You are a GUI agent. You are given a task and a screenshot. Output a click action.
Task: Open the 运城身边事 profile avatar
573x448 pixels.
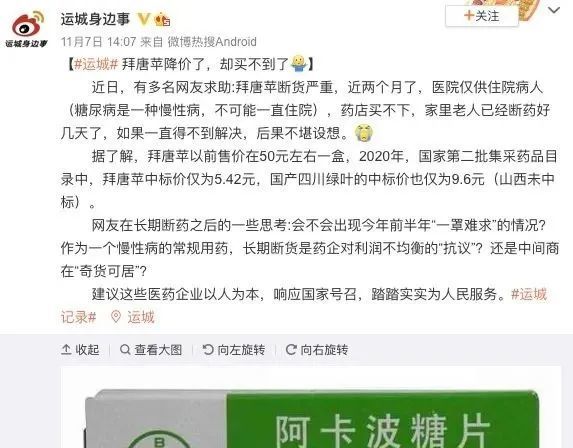click(x=26, y=30)
